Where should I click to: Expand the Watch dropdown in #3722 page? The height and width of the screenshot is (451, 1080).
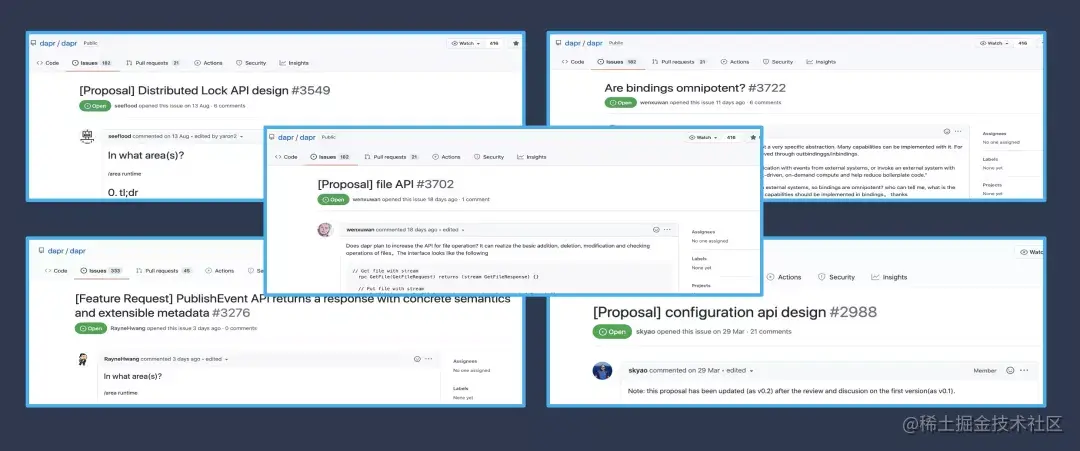coord(994,43)
